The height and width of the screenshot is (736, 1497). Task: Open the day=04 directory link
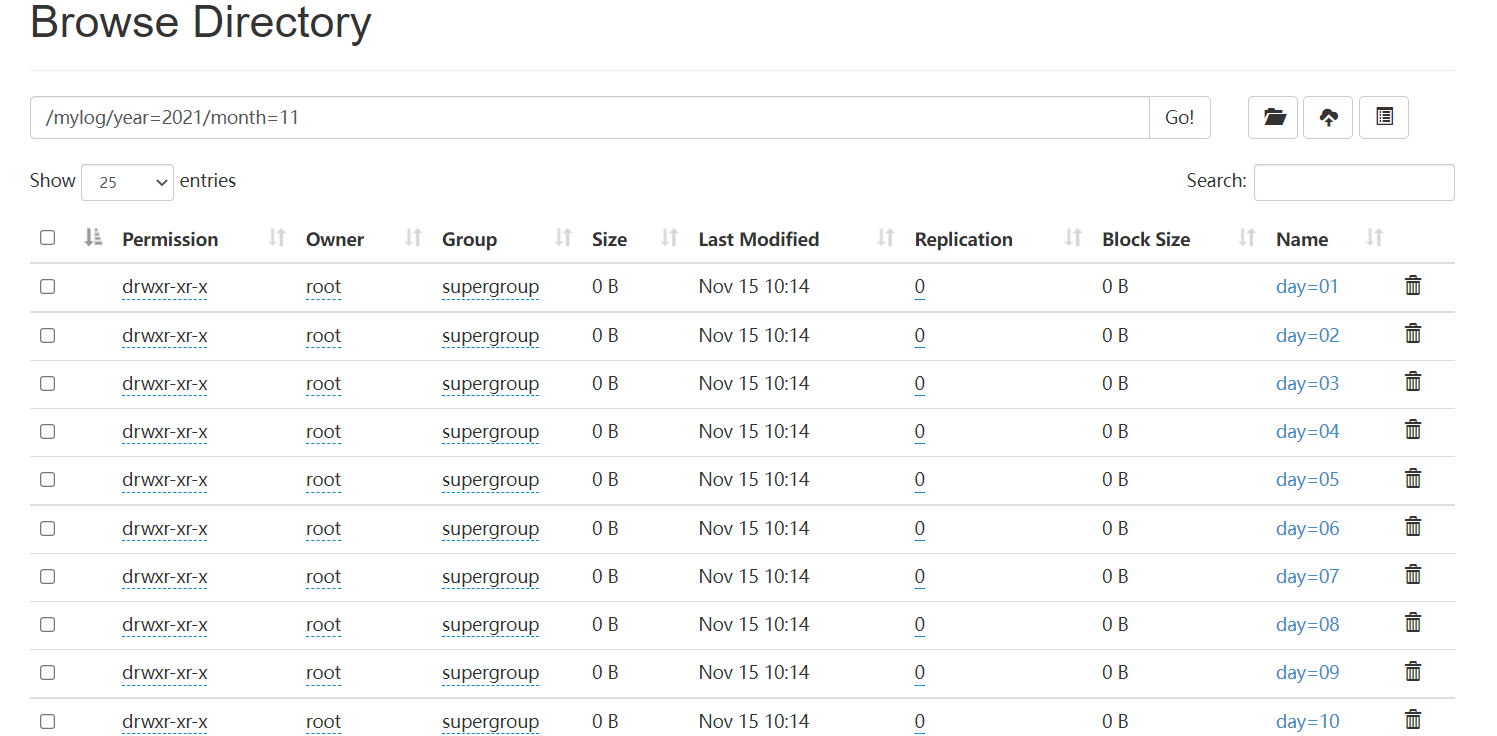coord(1307,431)
